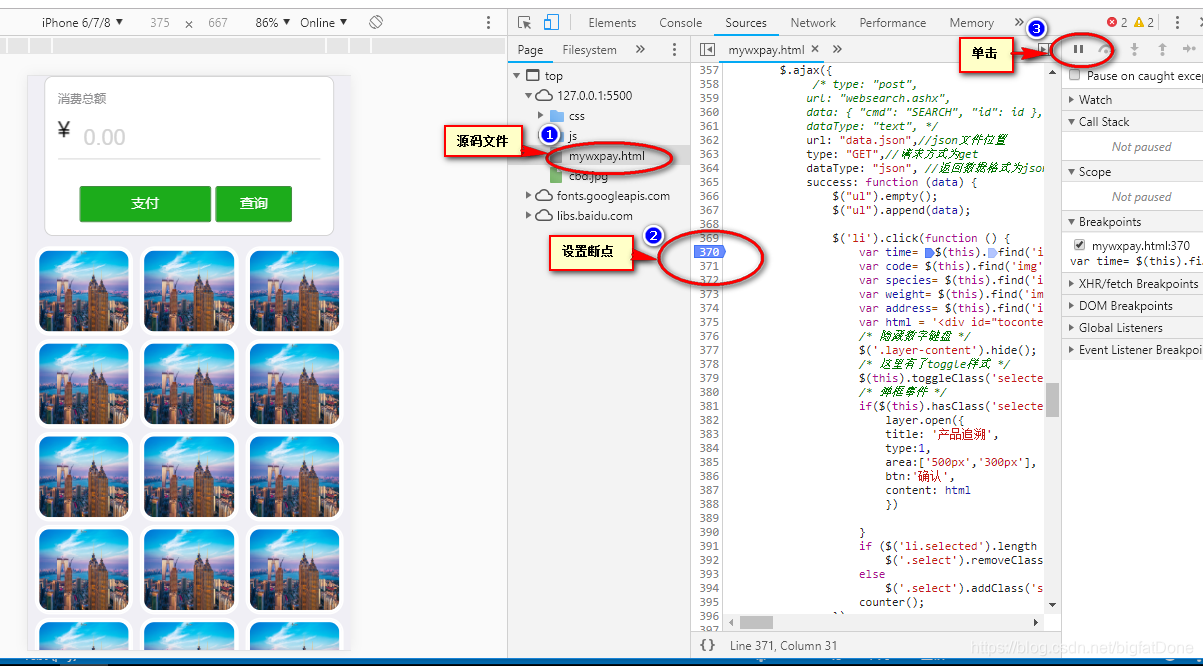Click pause script execution button
This screenshot has height=666, width=1203.
pos(1078,49)
